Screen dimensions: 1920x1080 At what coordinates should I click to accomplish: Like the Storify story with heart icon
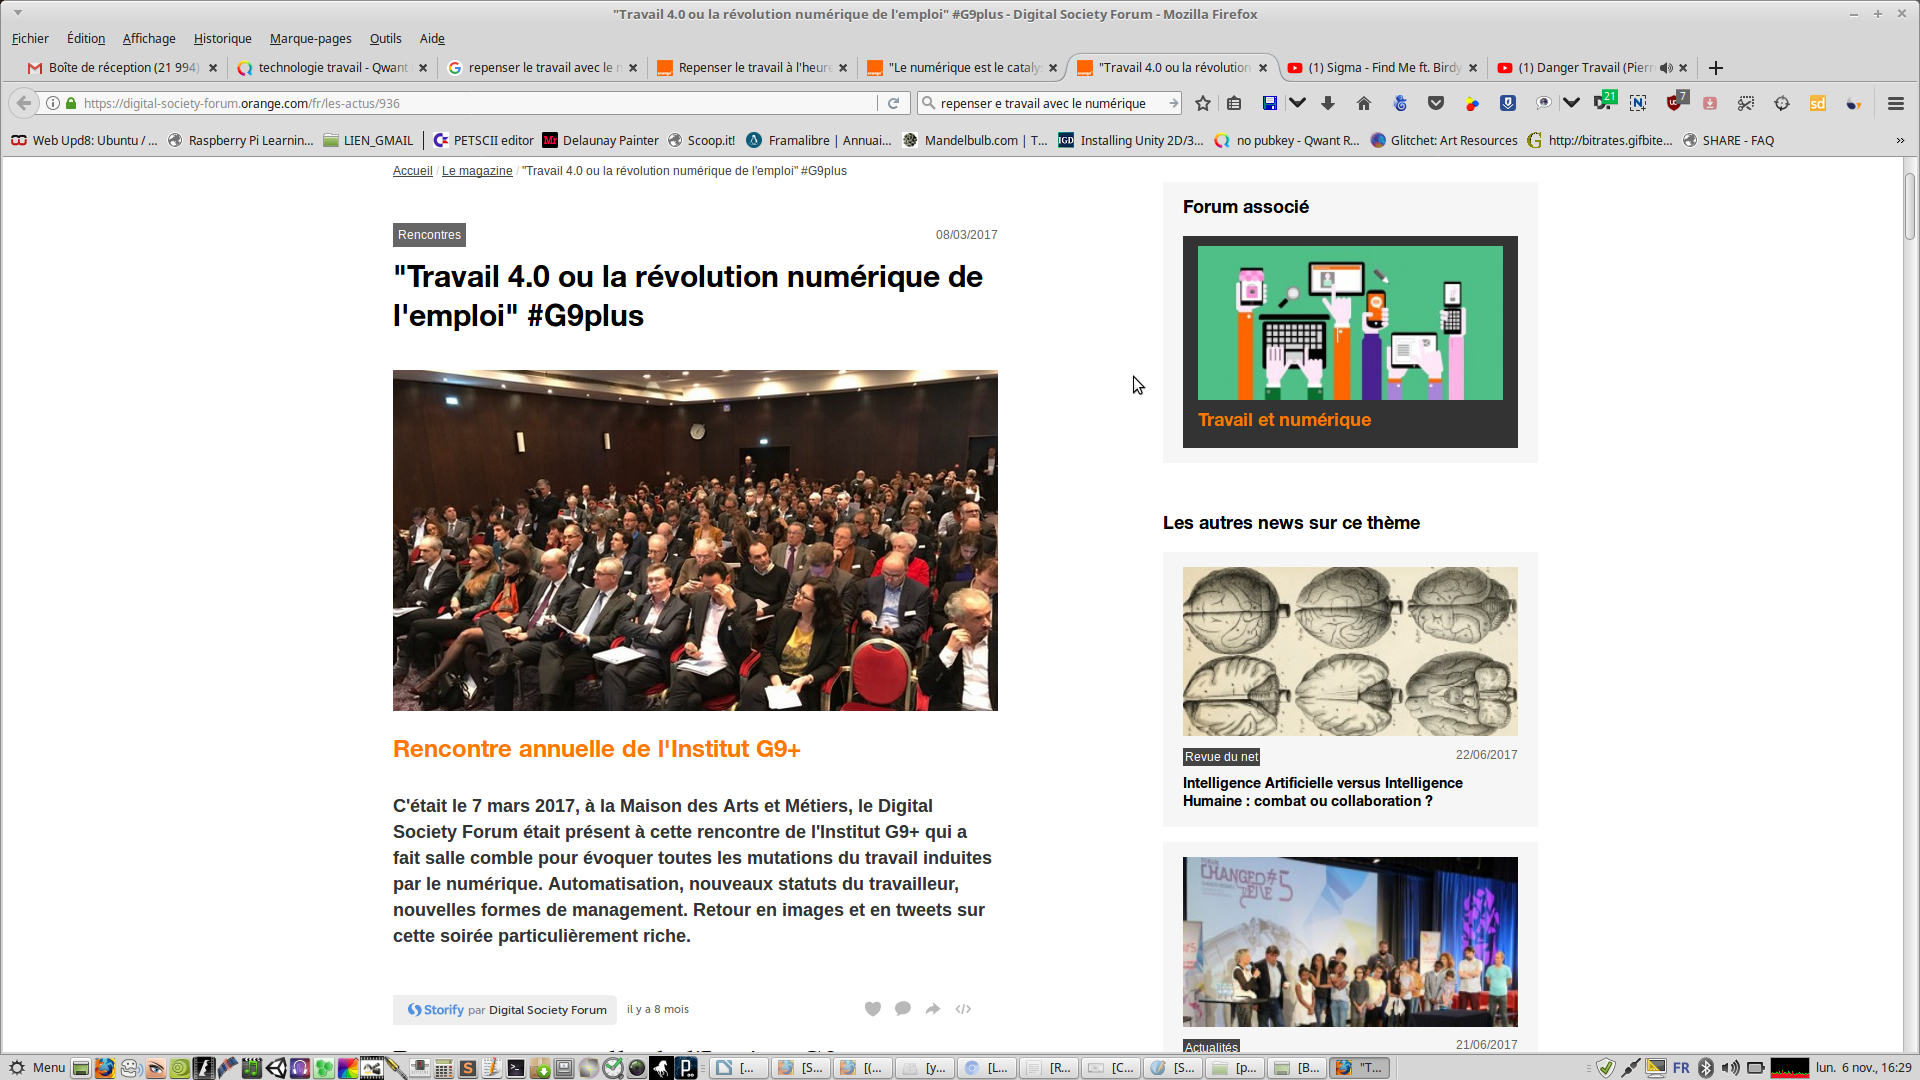coord(873,1009)
